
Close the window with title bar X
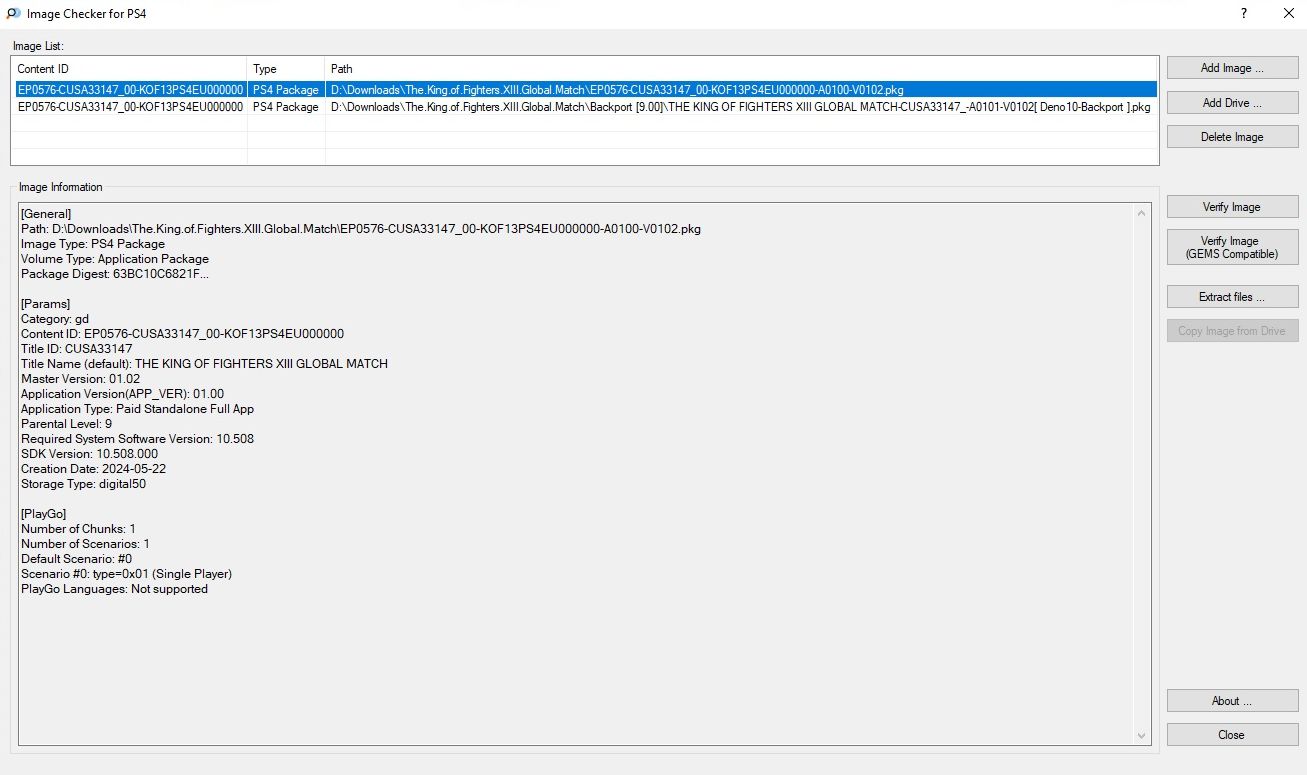(x=1289, y=14)
